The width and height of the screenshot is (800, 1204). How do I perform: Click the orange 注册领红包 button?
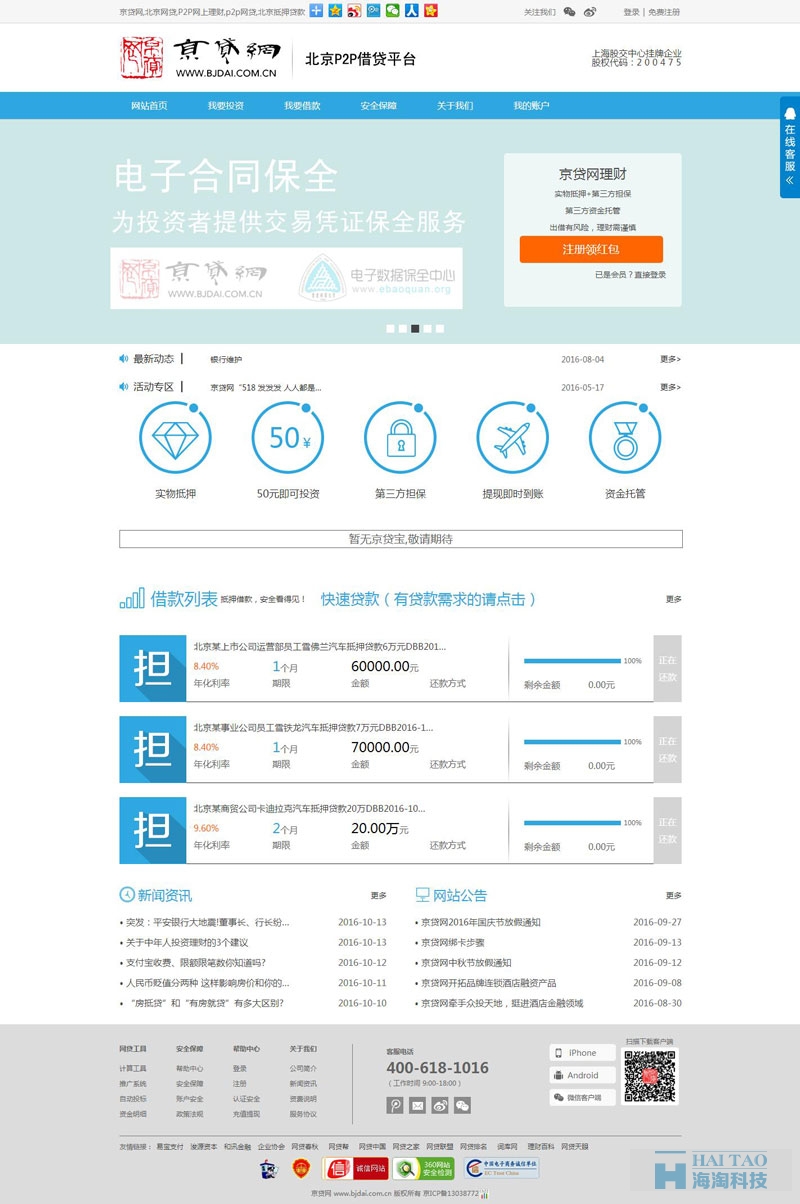(x=591, y=249)
